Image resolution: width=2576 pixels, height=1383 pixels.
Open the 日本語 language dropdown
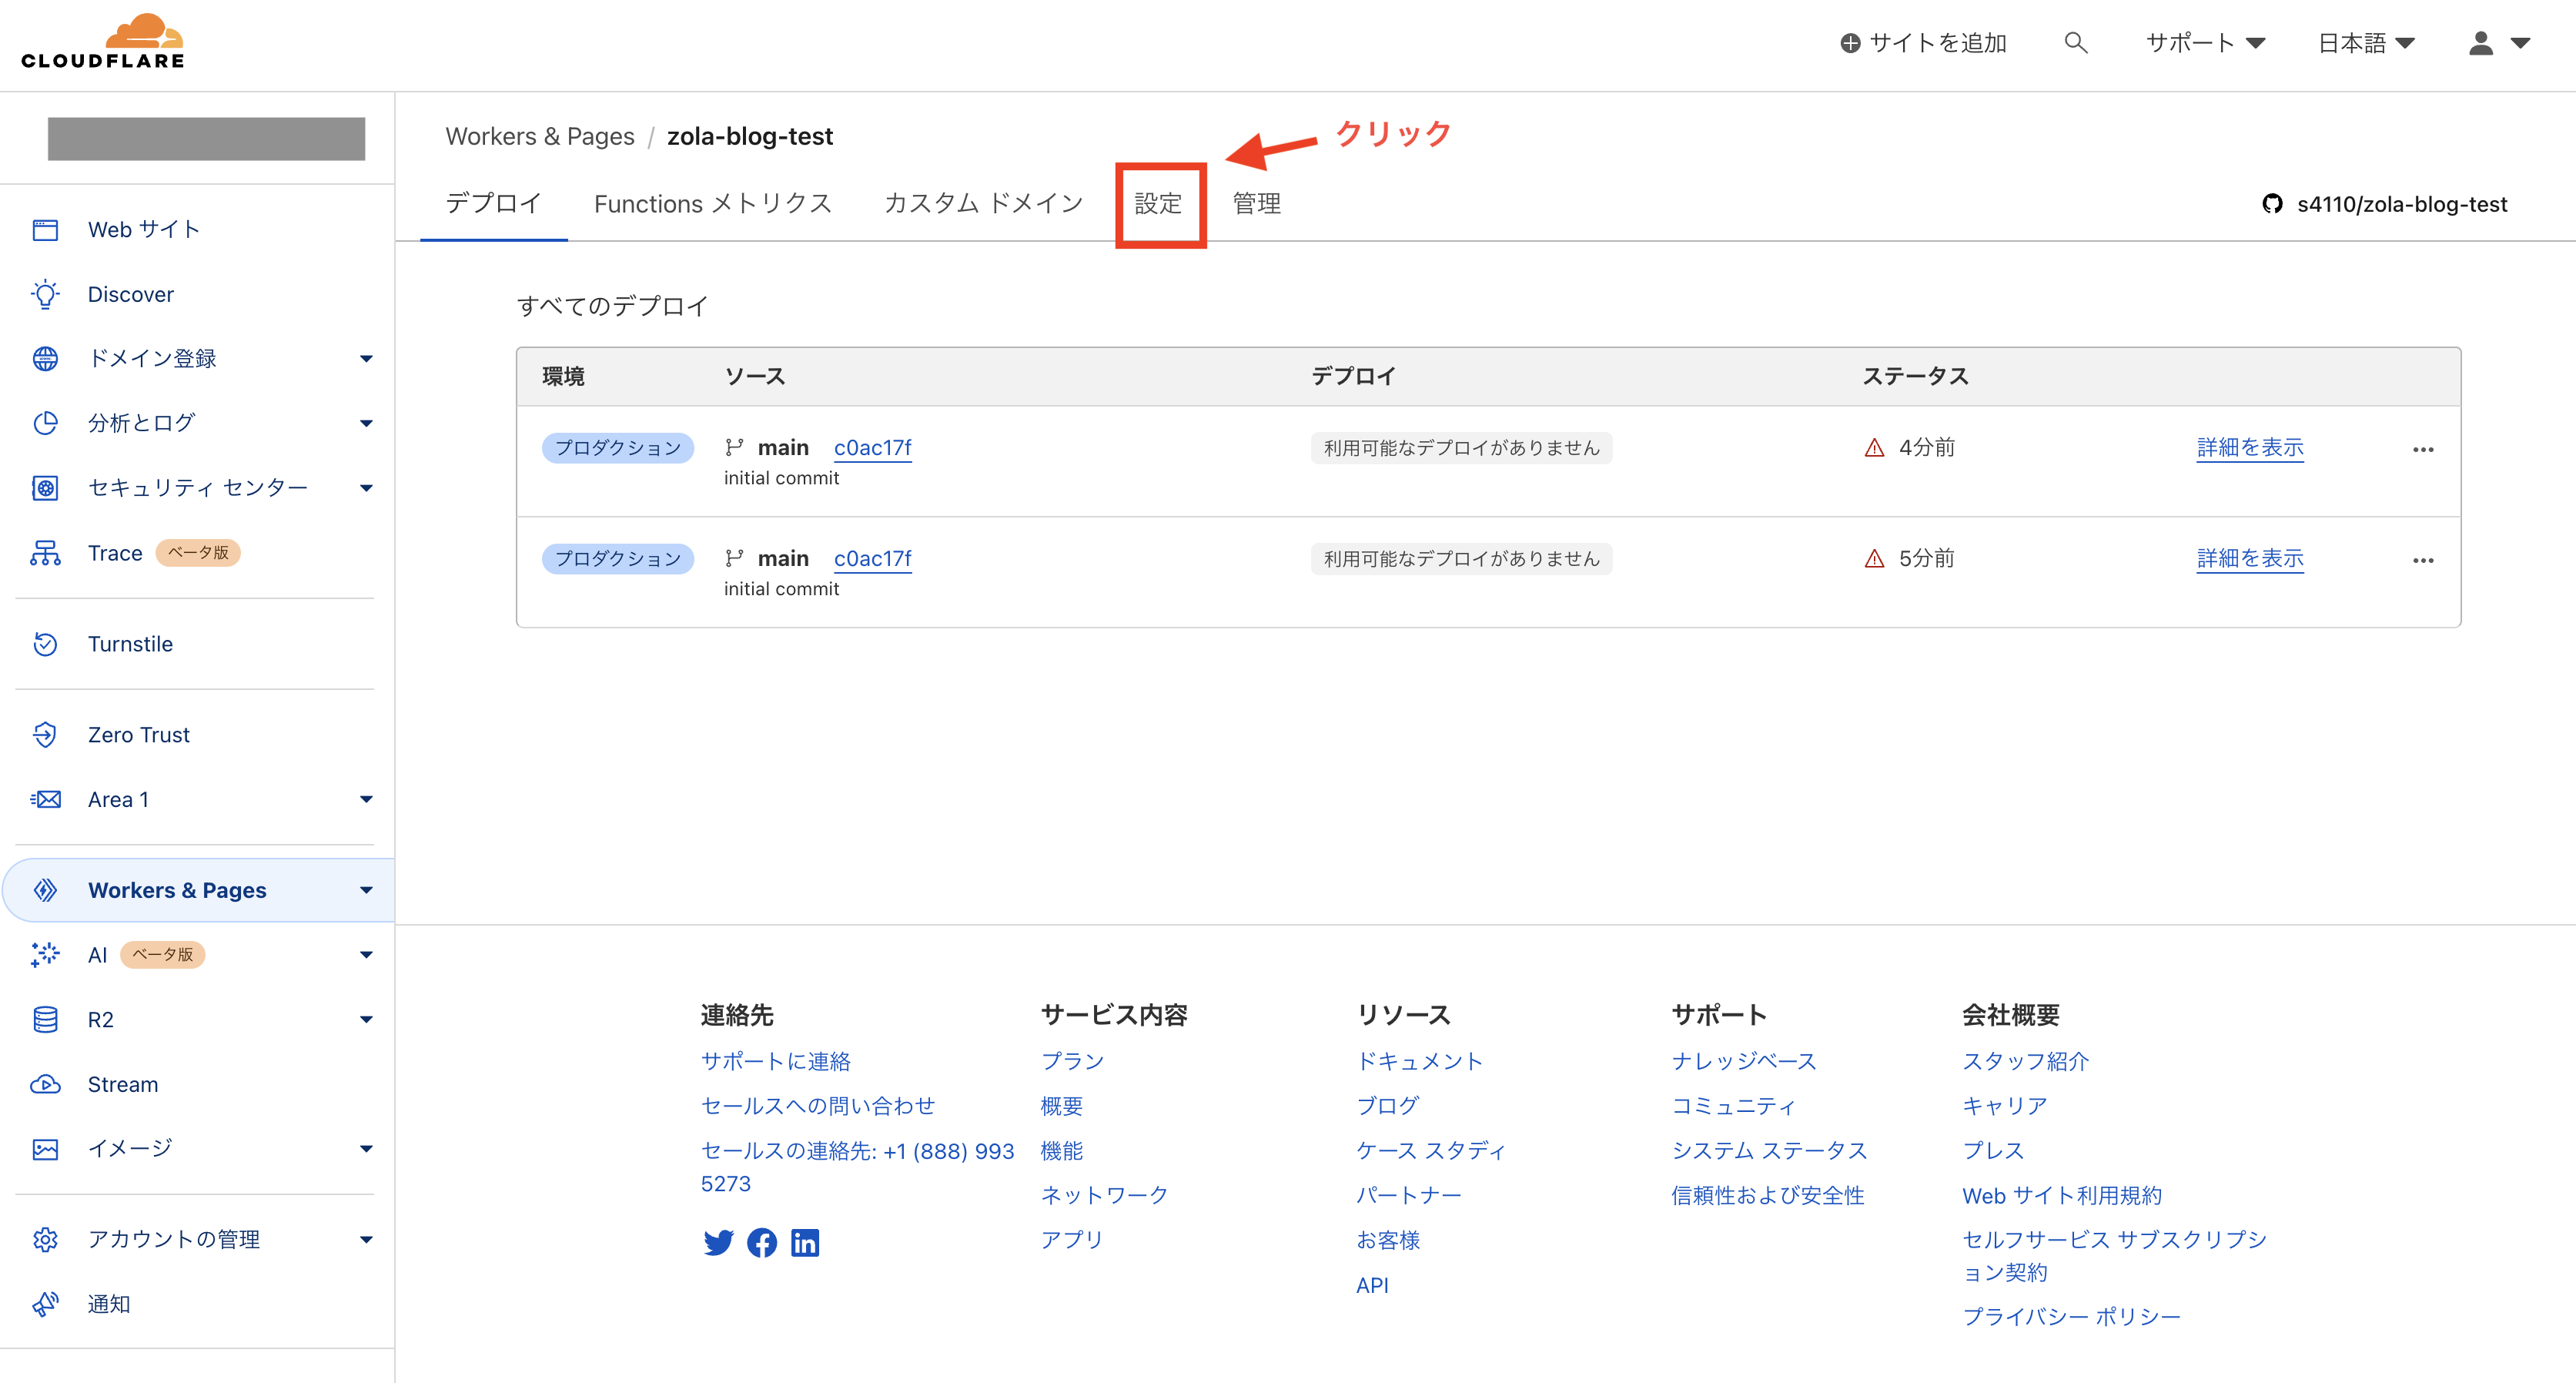pyautogui.click(x=2366, y=43)
